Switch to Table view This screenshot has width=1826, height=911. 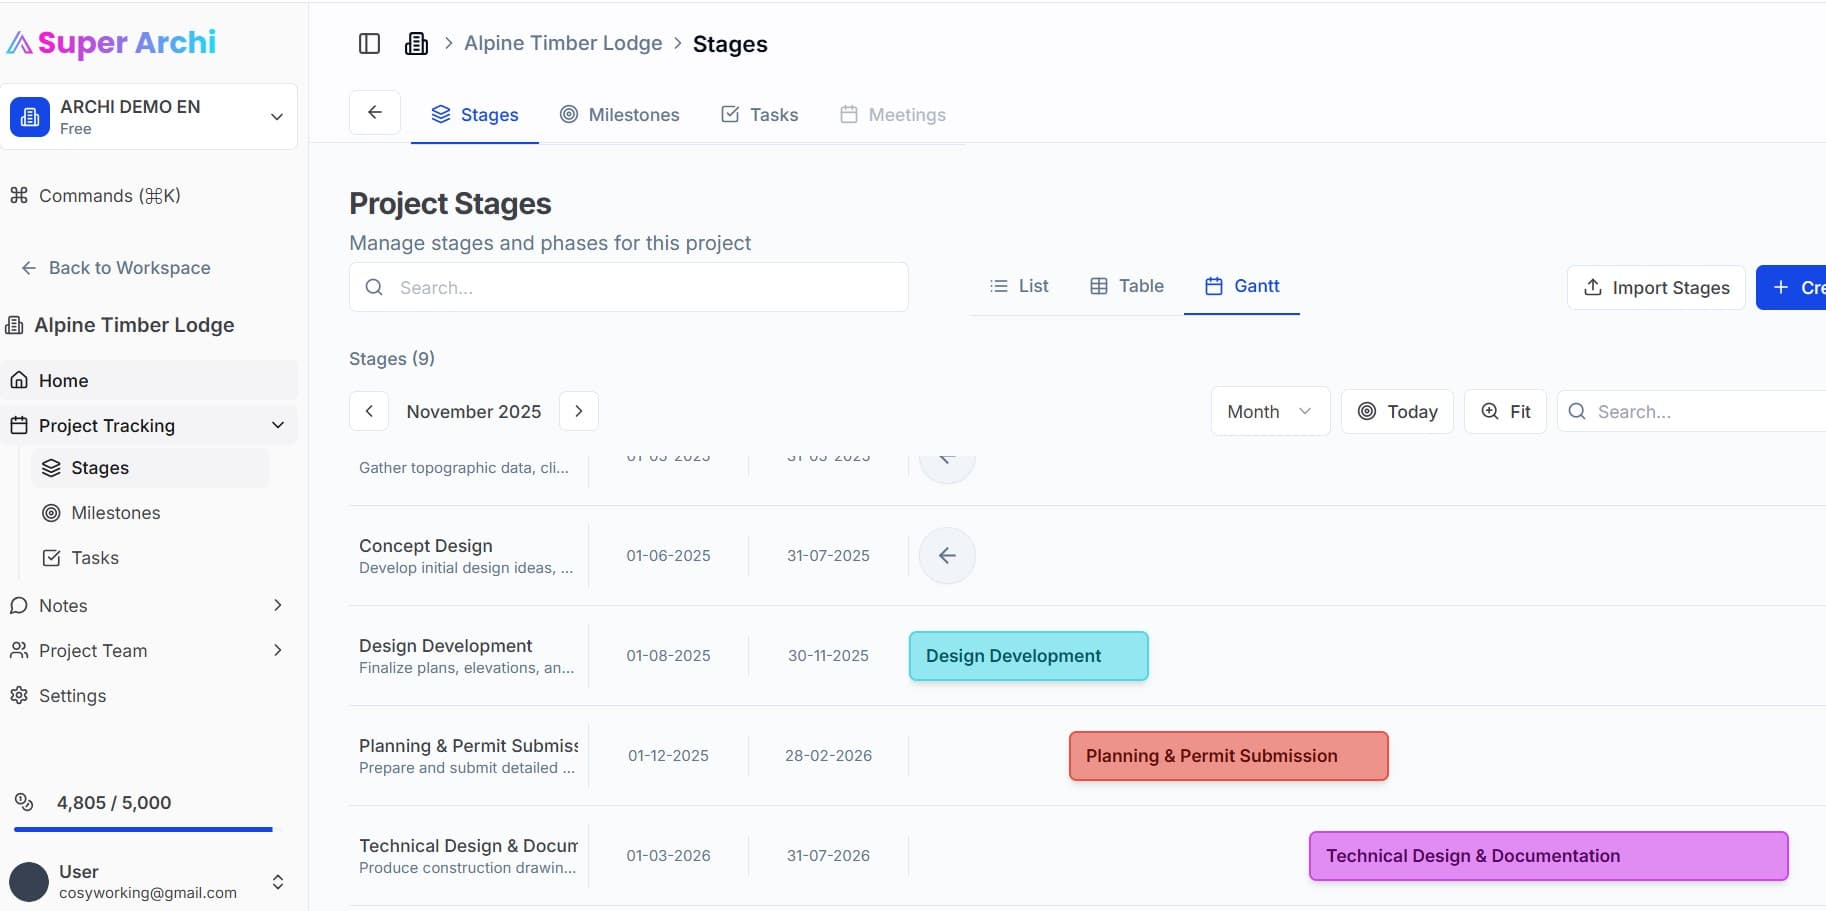[1126, 286]
